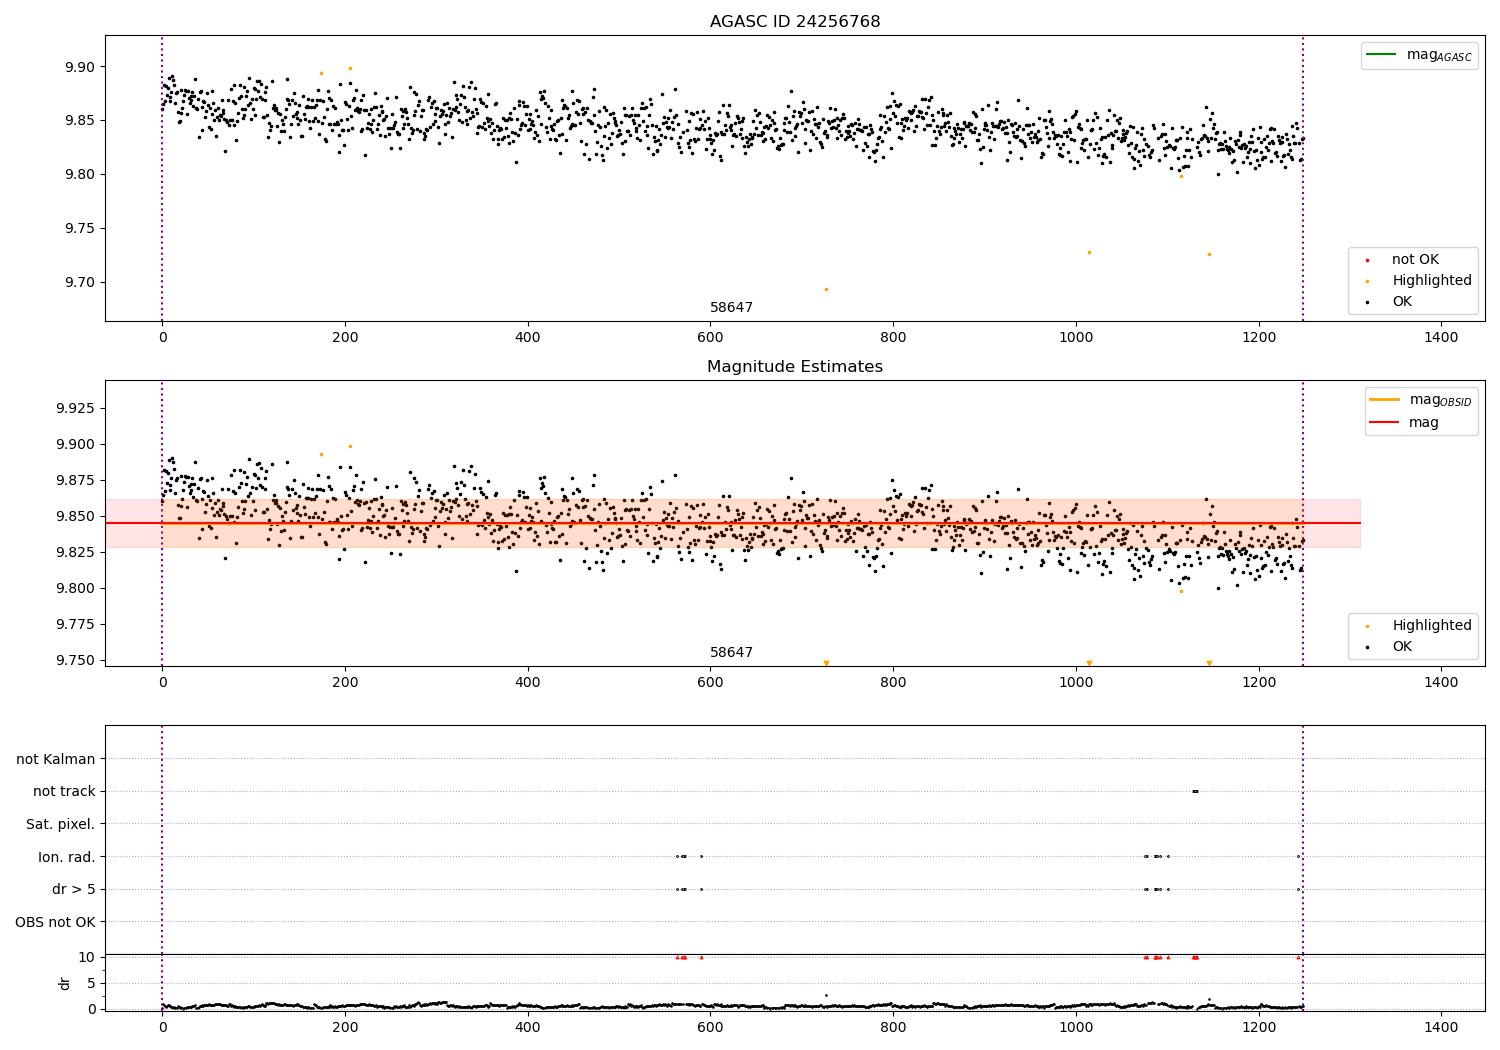
Task: Click y-axis tick "9.825" in middle plot
Action: (x=75, y=553)
